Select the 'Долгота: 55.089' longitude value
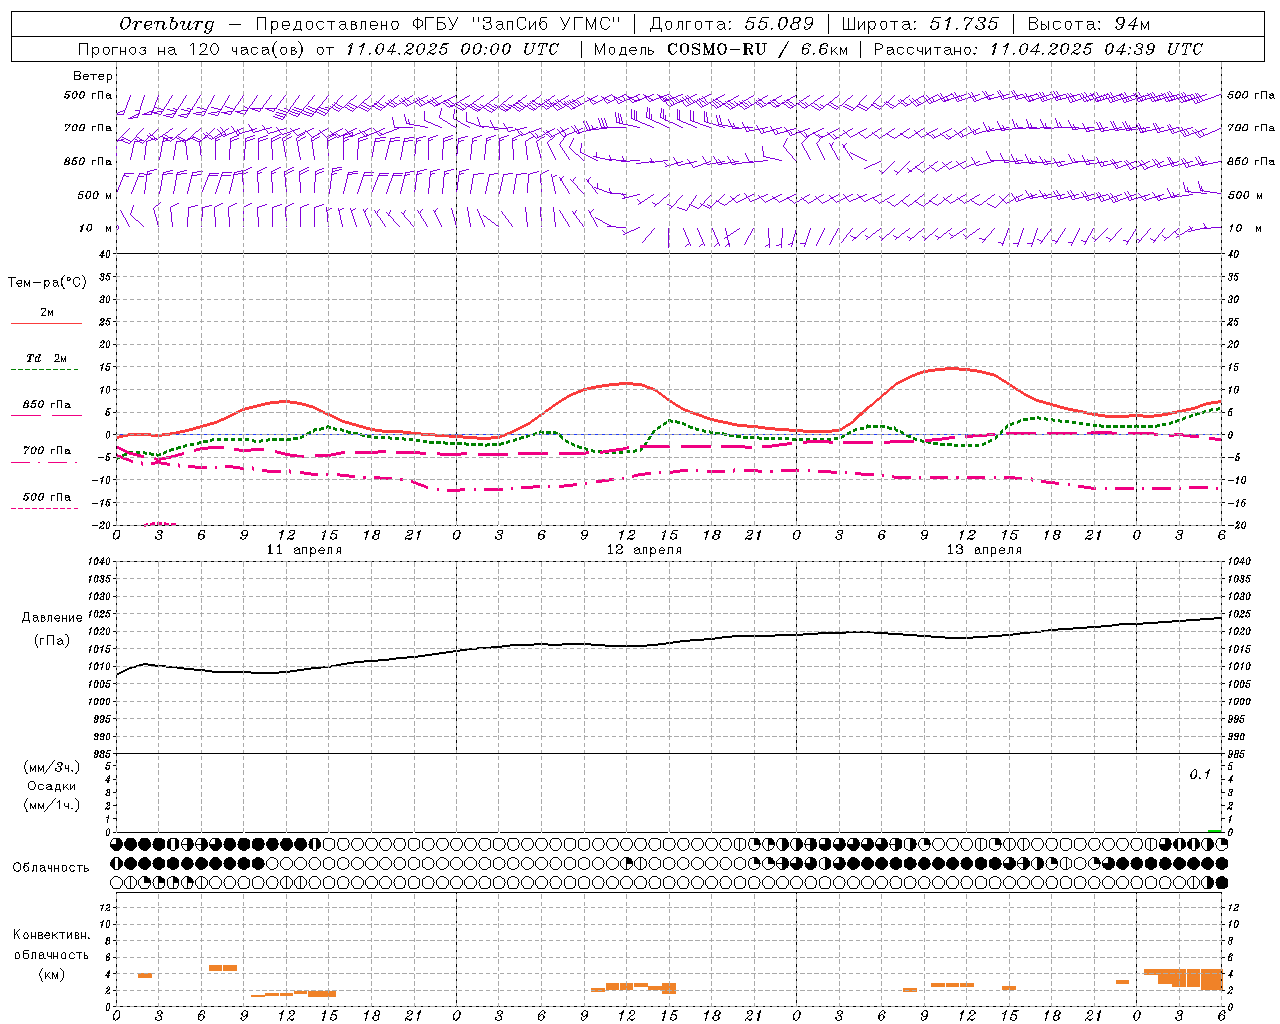 coord(732,23)
